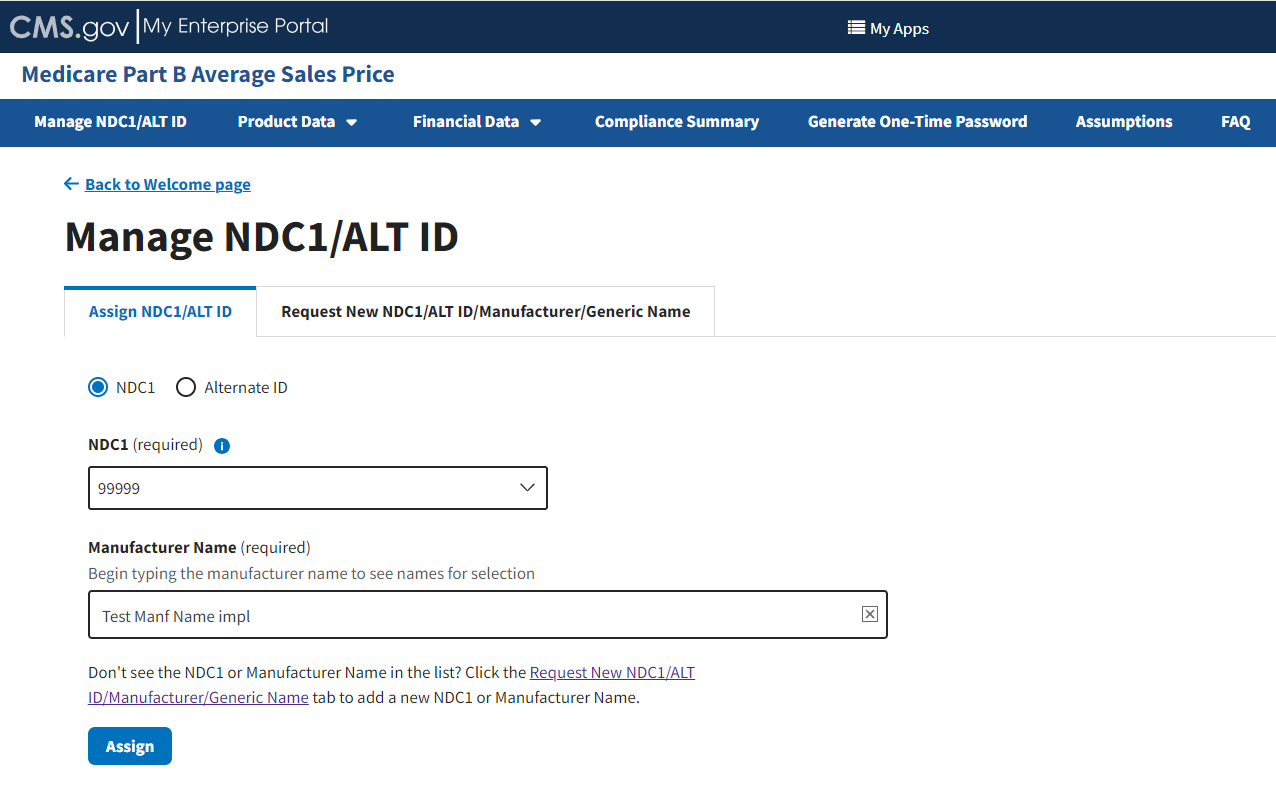
Task: Click into the Manufacturer Name text field
Action: (470, 615)
